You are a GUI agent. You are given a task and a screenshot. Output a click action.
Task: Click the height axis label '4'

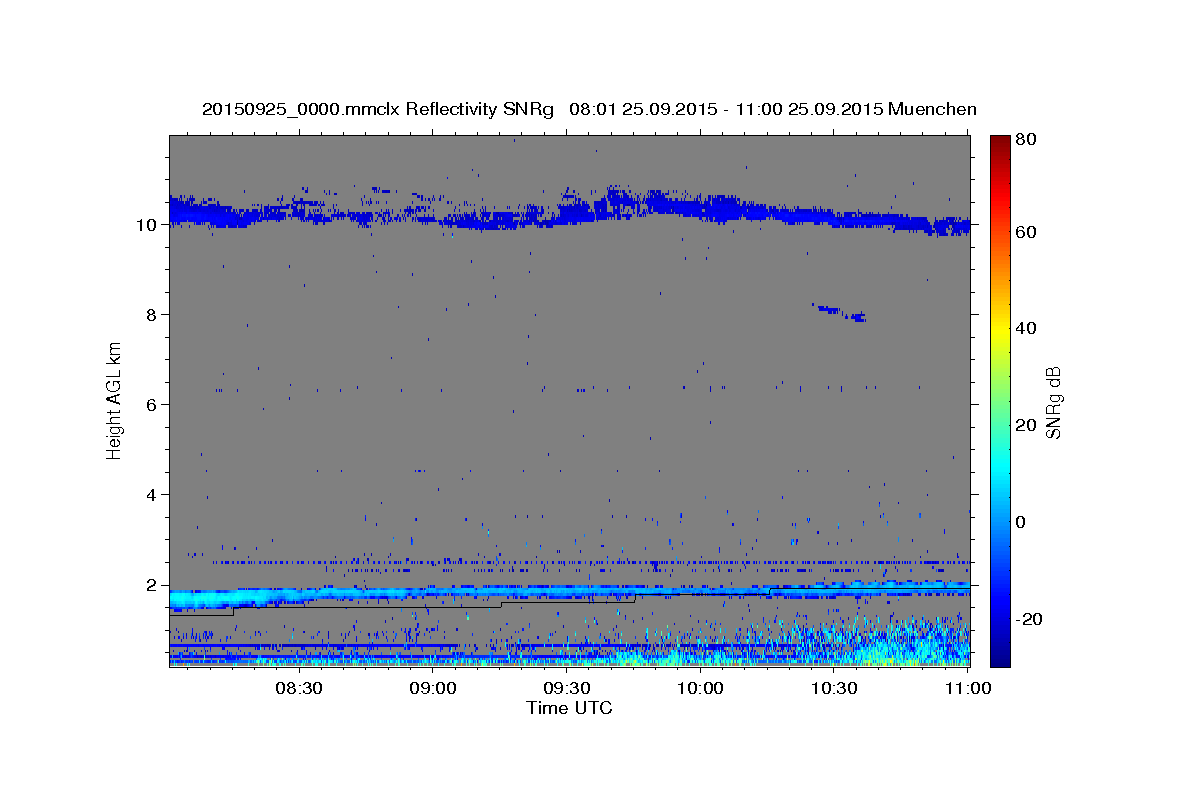151,494
